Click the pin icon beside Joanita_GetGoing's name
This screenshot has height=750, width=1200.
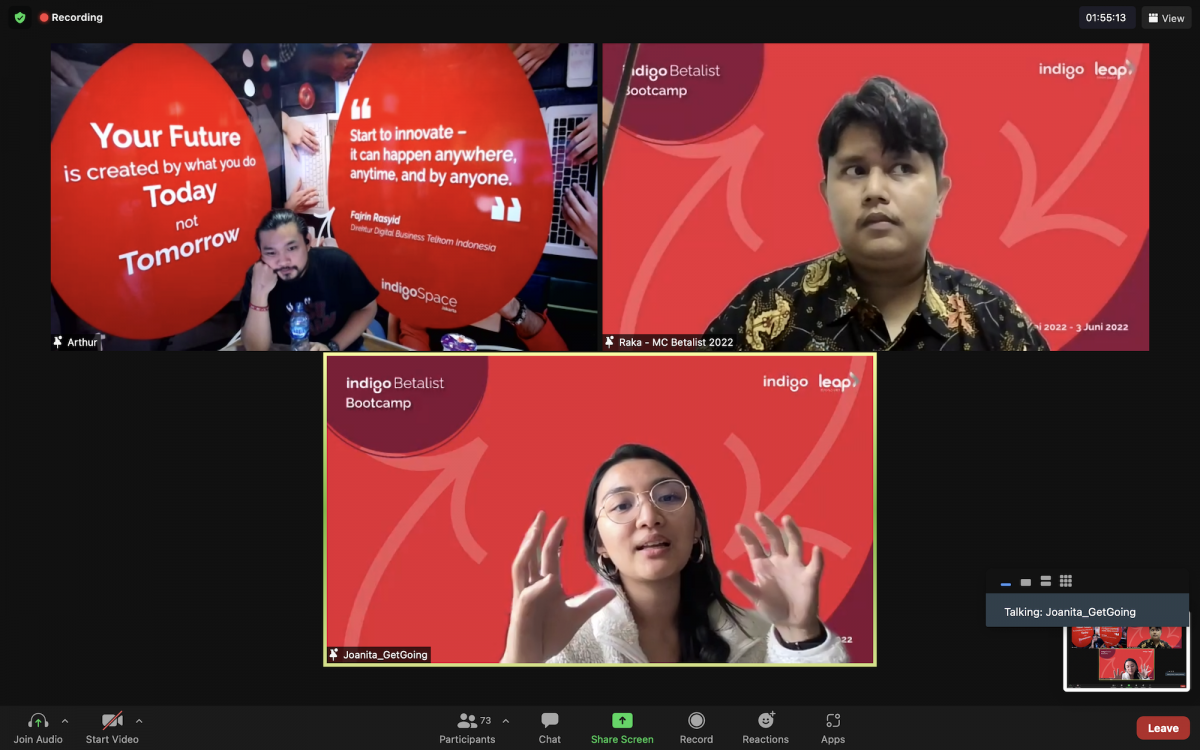(334, 655)
